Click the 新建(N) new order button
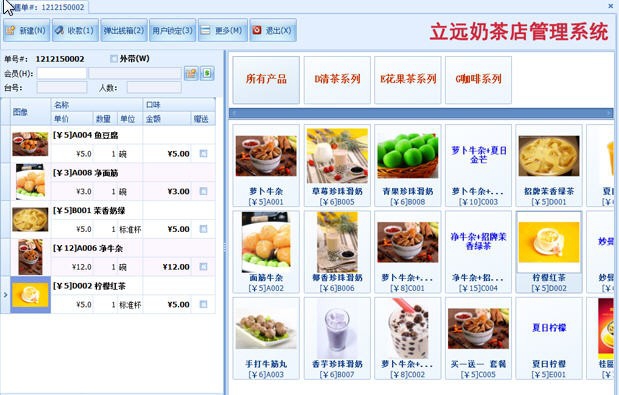This screenshot has width=619, height=395. click(26, 30)
